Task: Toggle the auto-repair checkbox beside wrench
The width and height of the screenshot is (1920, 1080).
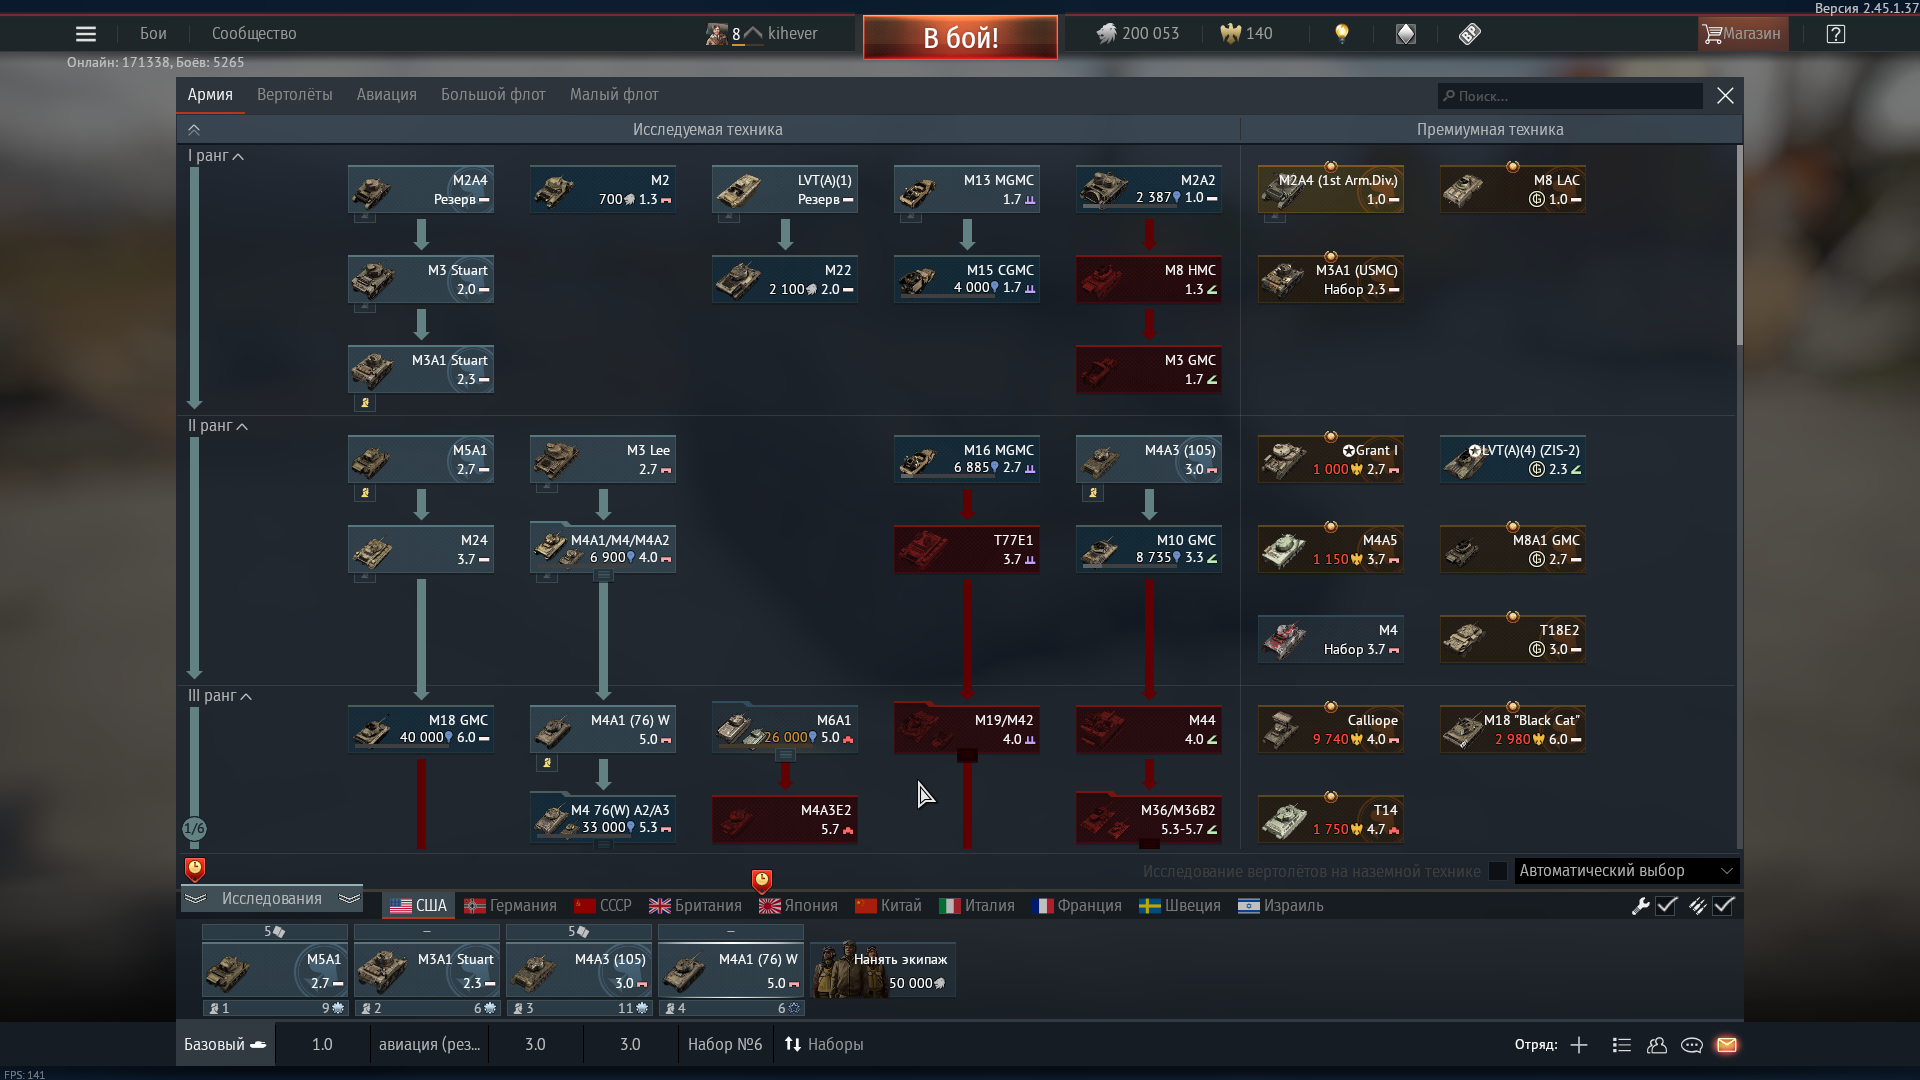Action: [x=1666, y=906]
